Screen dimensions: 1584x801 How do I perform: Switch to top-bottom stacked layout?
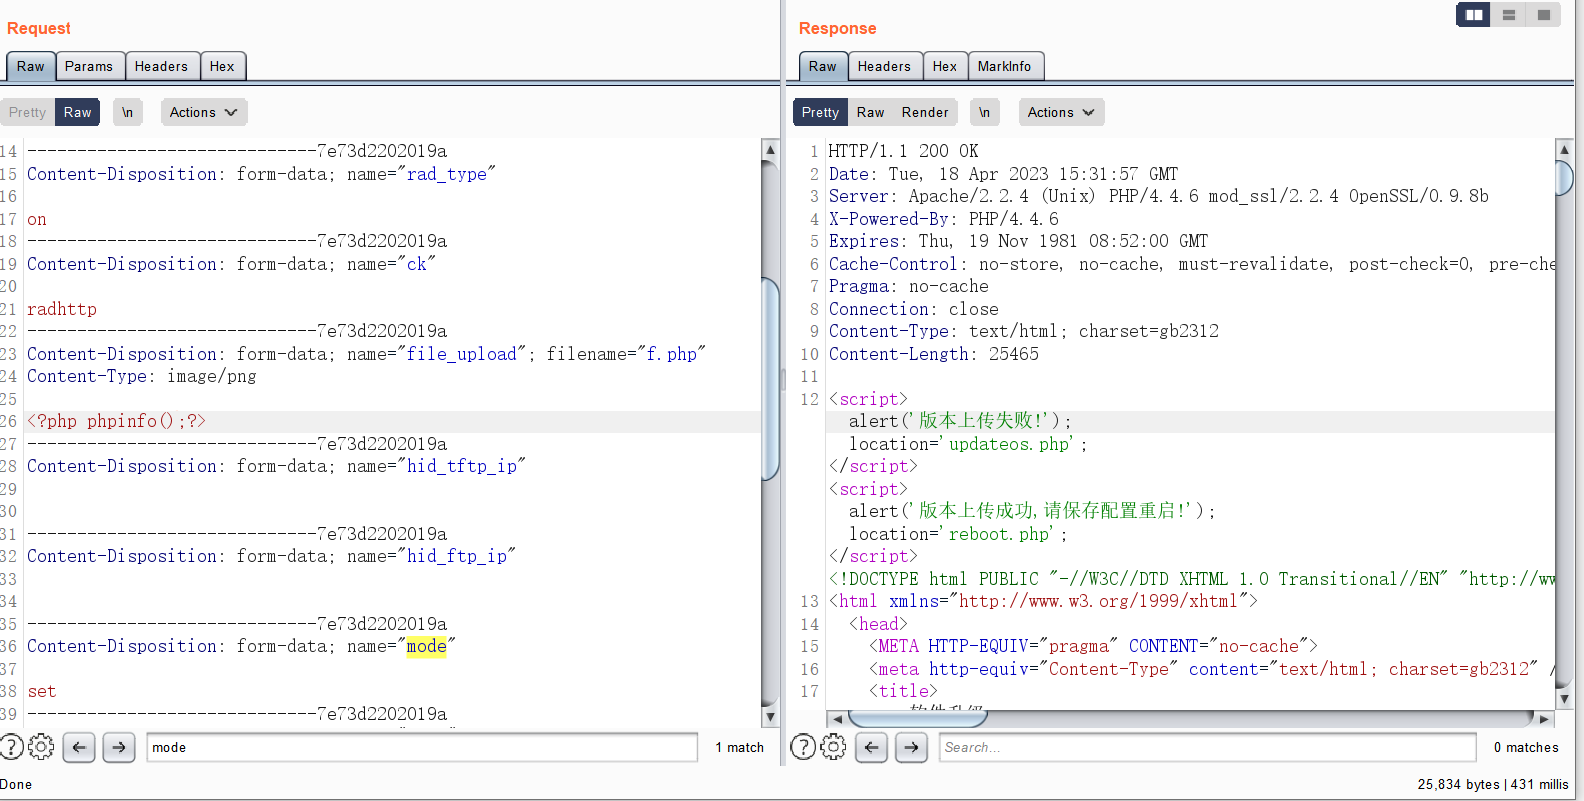pyautogui.click(x=1509, y=15)
